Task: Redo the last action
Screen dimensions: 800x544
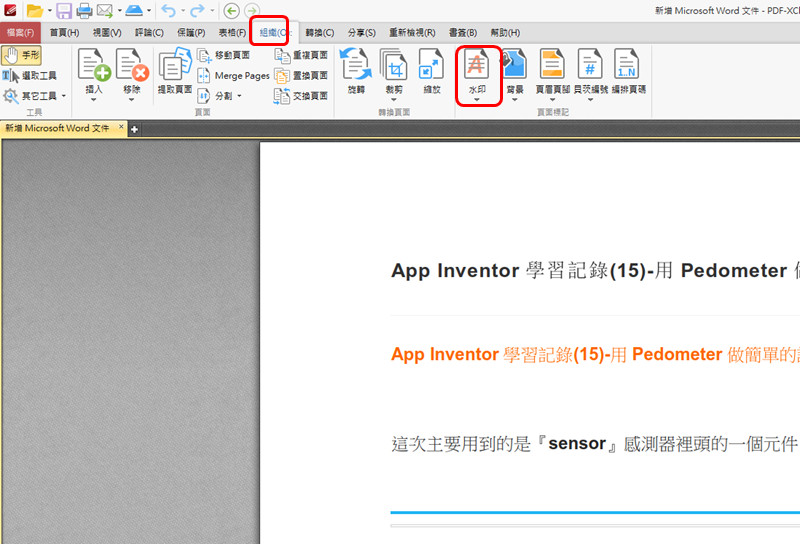Action: (197, 10)
